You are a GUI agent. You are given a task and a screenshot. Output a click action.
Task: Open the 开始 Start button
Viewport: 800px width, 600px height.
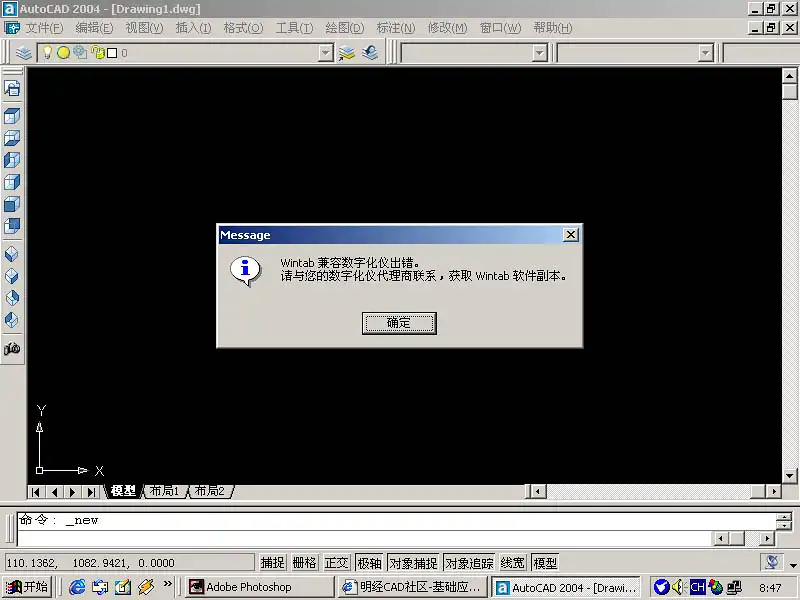click(28, 587)
